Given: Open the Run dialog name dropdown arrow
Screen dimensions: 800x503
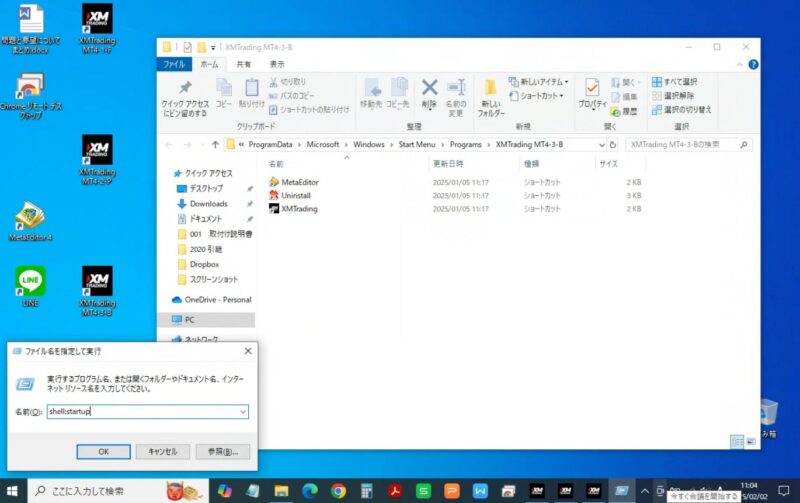Looking at the screenshot, I should (x=243, y=412).
